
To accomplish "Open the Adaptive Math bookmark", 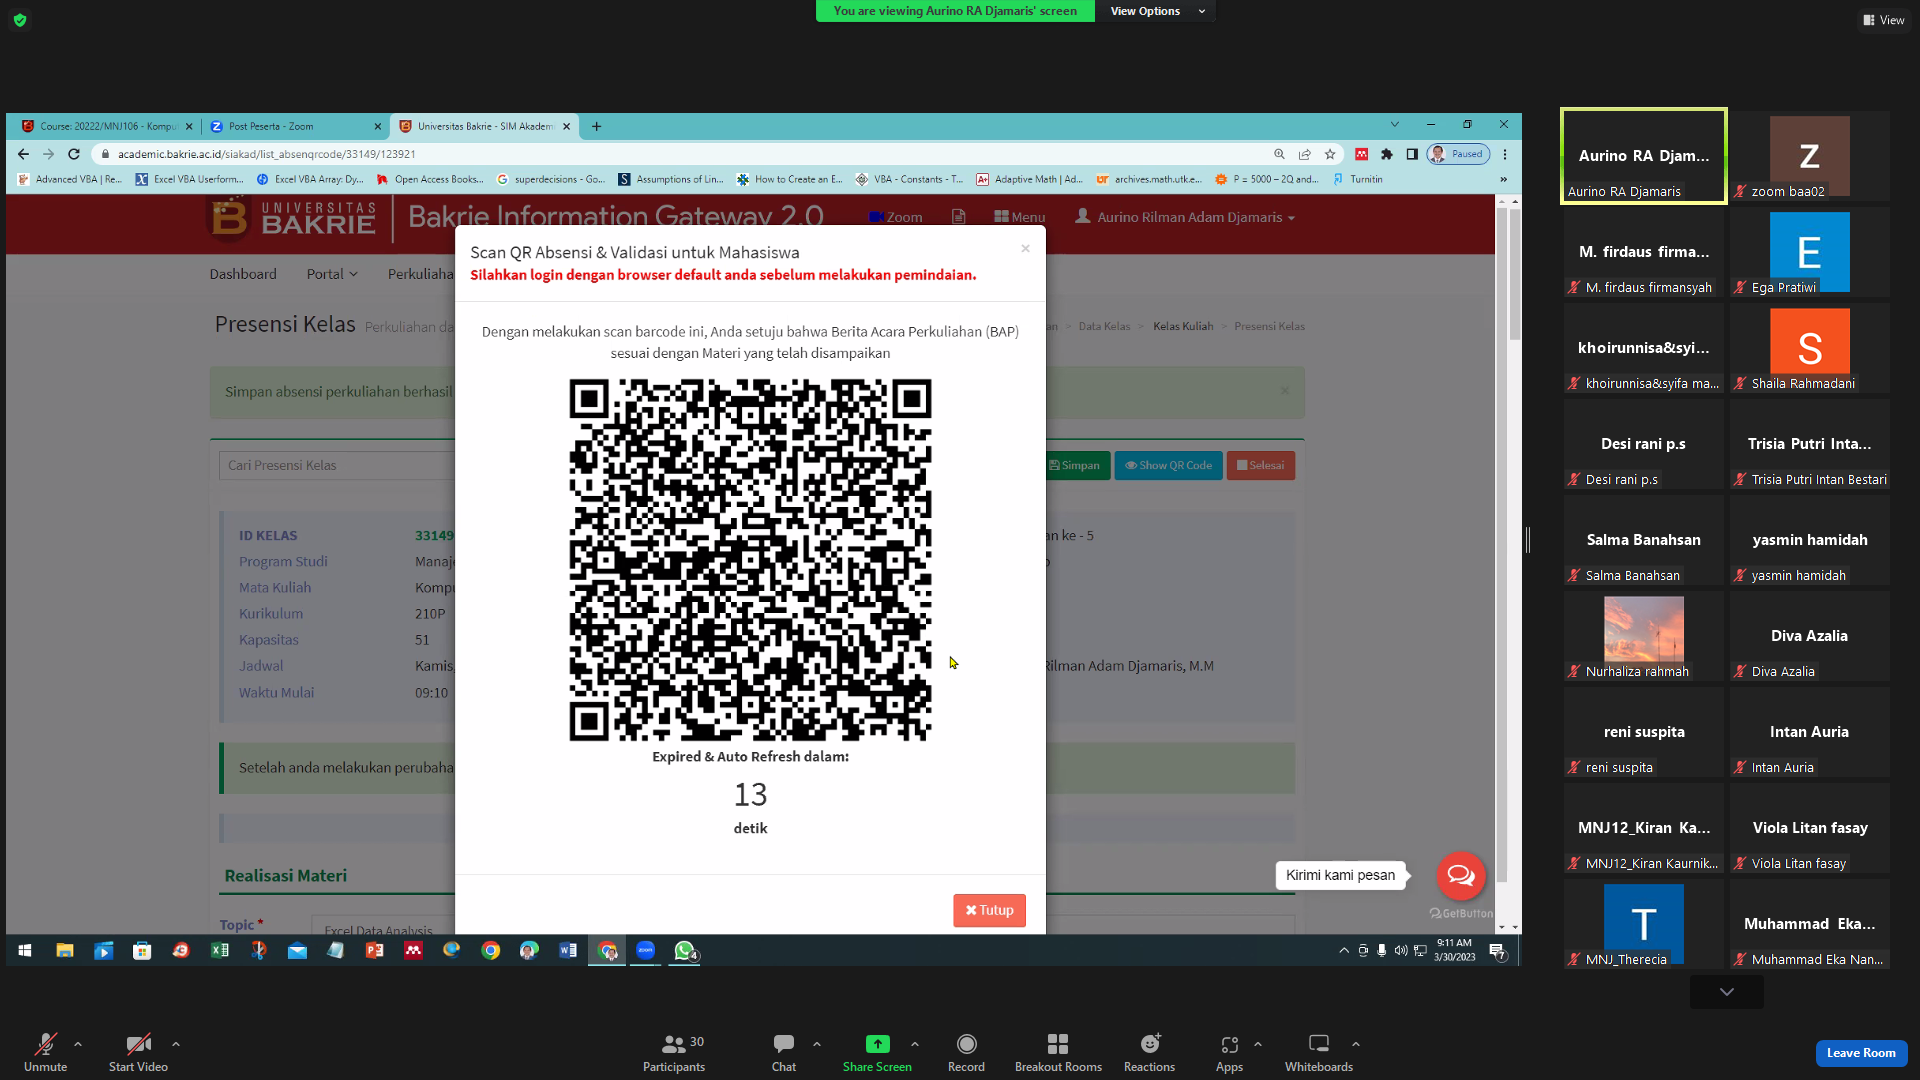I will 1030,179.
